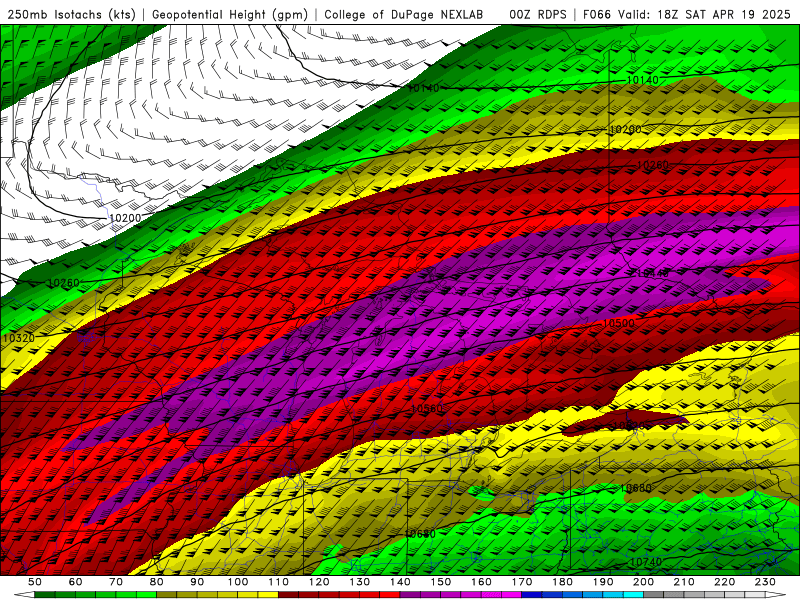The image size is (800, 600).
Task: Select the 120 knot colorbar label
Action: [x=319, y=582]
